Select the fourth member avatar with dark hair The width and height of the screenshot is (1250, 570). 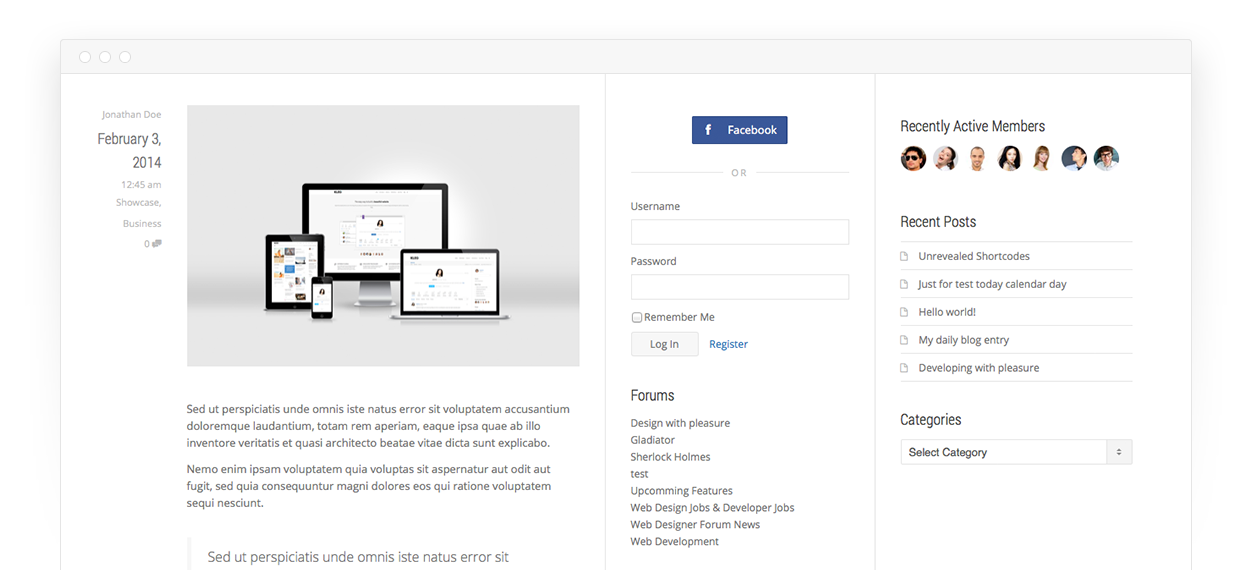[1009, 158]
